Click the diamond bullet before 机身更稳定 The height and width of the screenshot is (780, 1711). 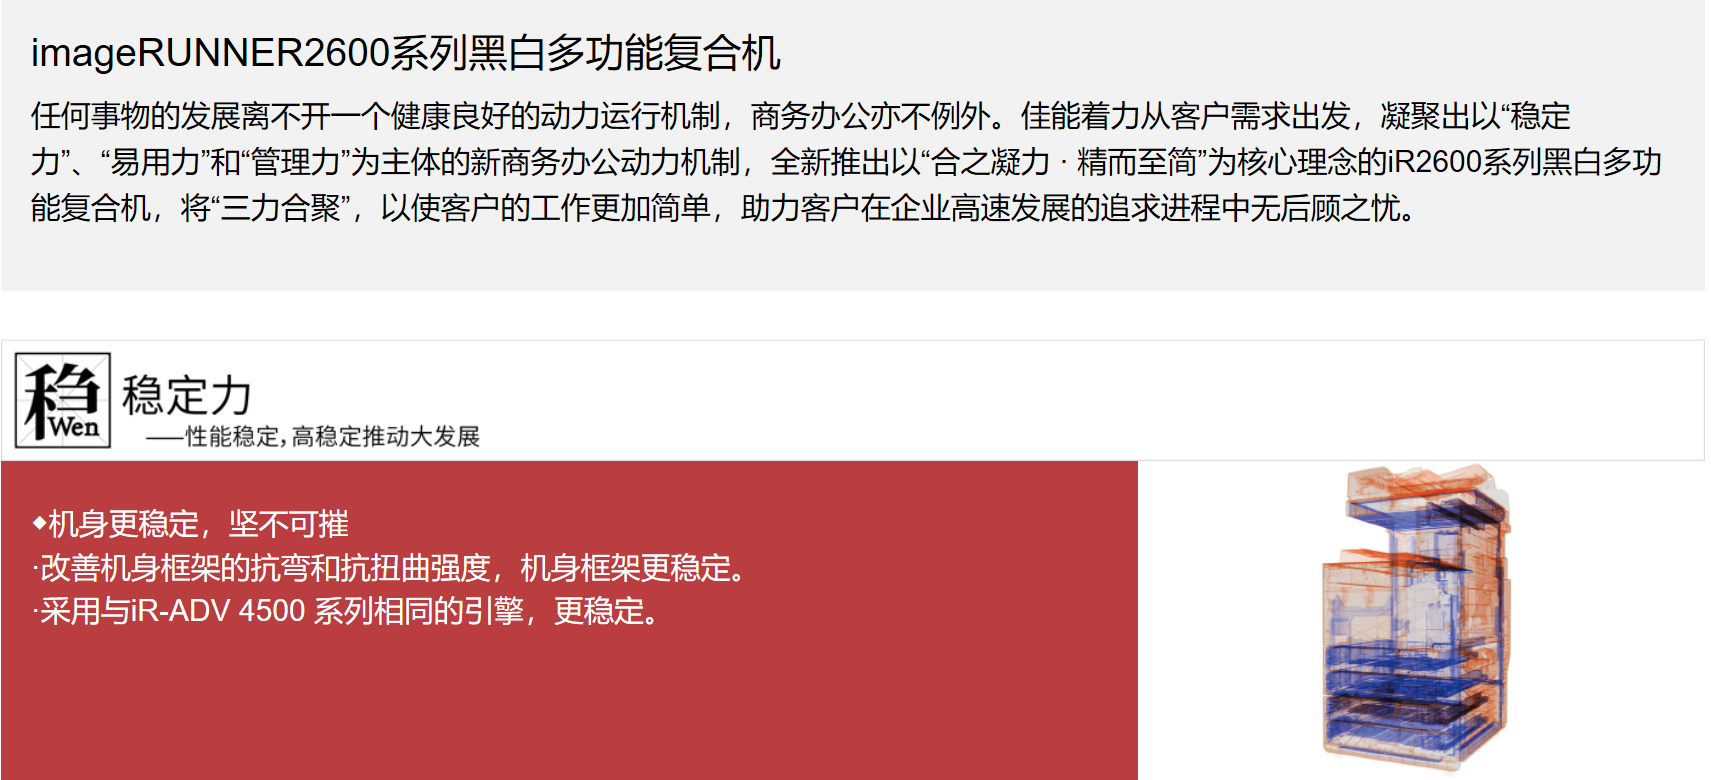pyautogui.click(x=39, y=522)
